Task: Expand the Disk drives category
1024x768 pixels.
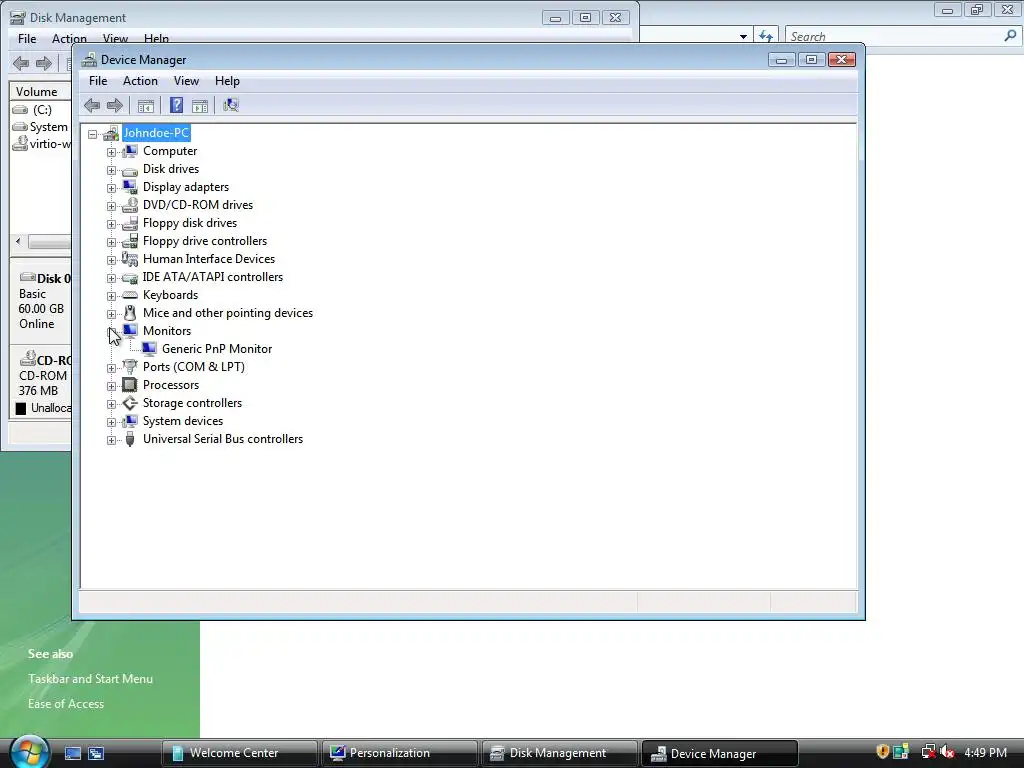Action: (x=111, y=170)
